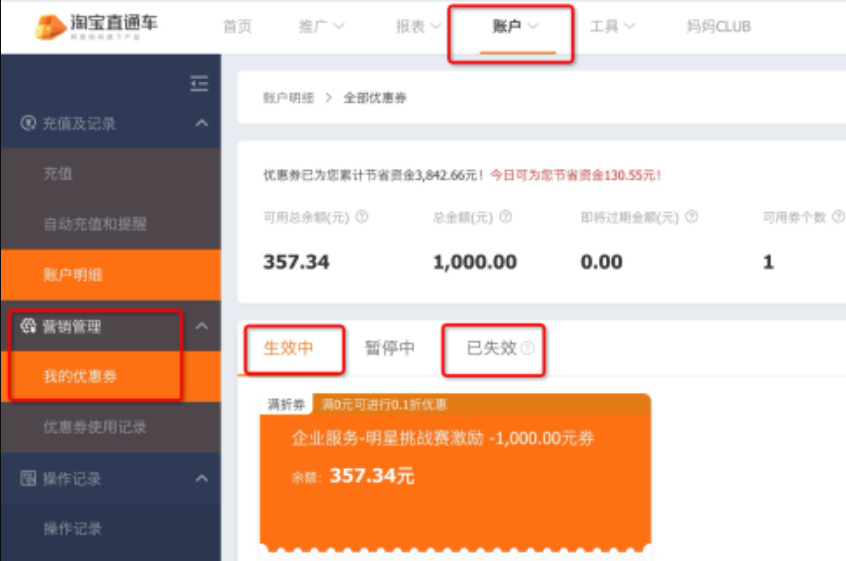Select 账户明细 in the sidebar
846x561 pixels.
tap(111, 275)
